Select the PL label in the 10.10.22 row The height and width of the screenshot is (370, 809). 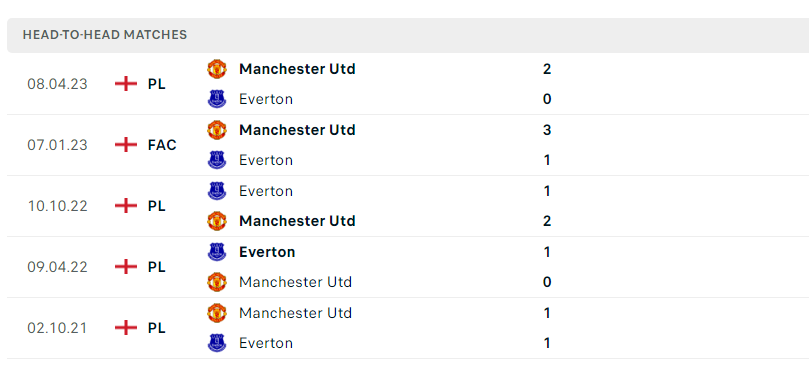156,206
